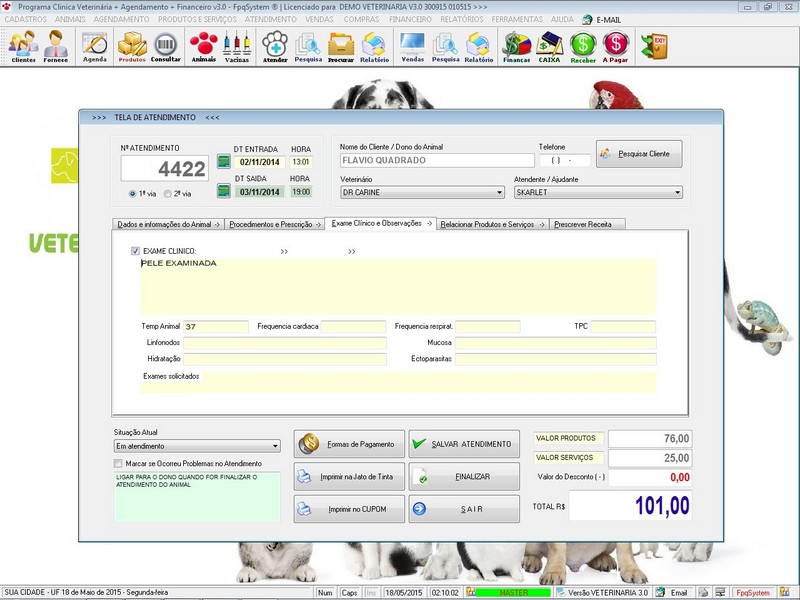Click the TPC input field
The height and width of the screenshot is (600, 800).
click(x=623, y=327)
